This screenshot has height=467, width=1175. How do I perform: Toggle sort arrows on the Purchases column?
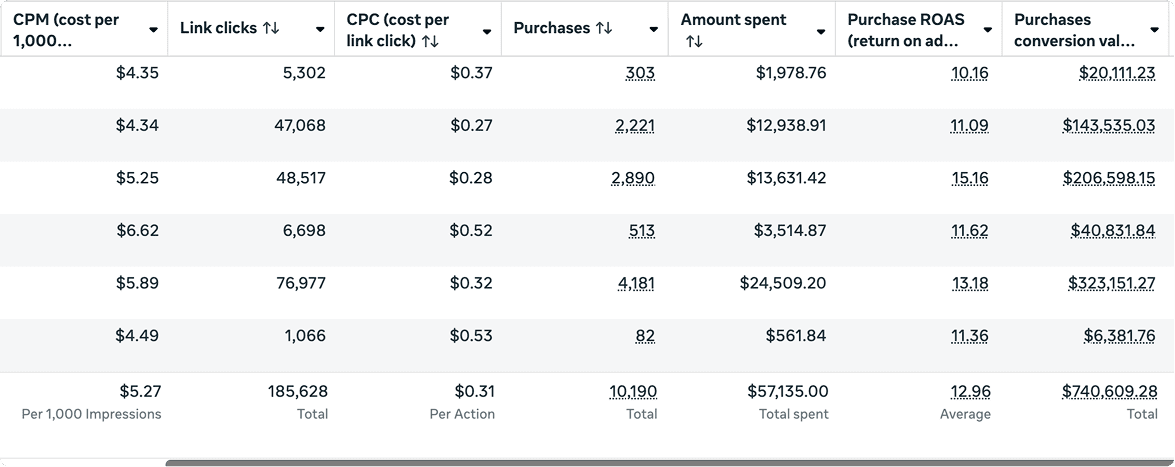[x=603, y=29]
